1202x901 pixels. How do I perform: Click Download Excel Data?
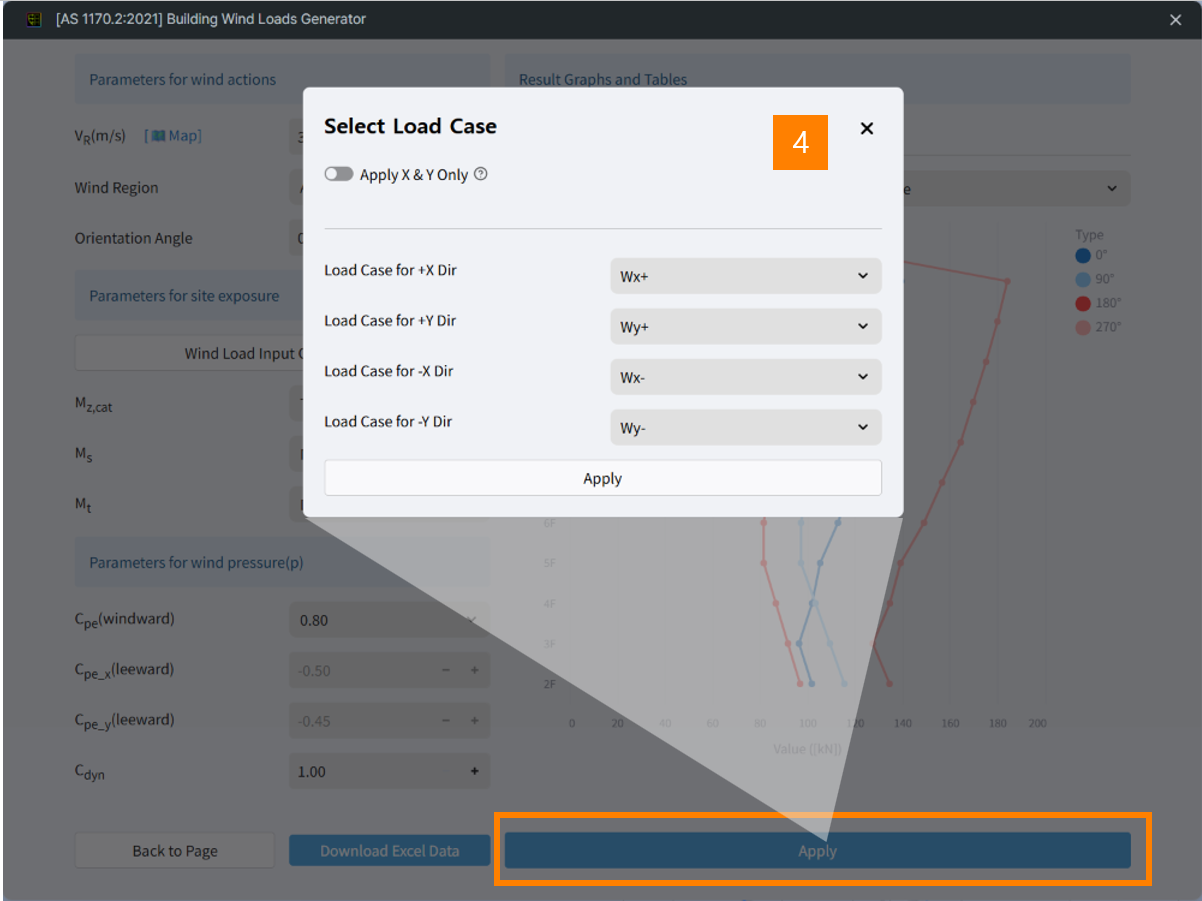click(x=389, y=850)
